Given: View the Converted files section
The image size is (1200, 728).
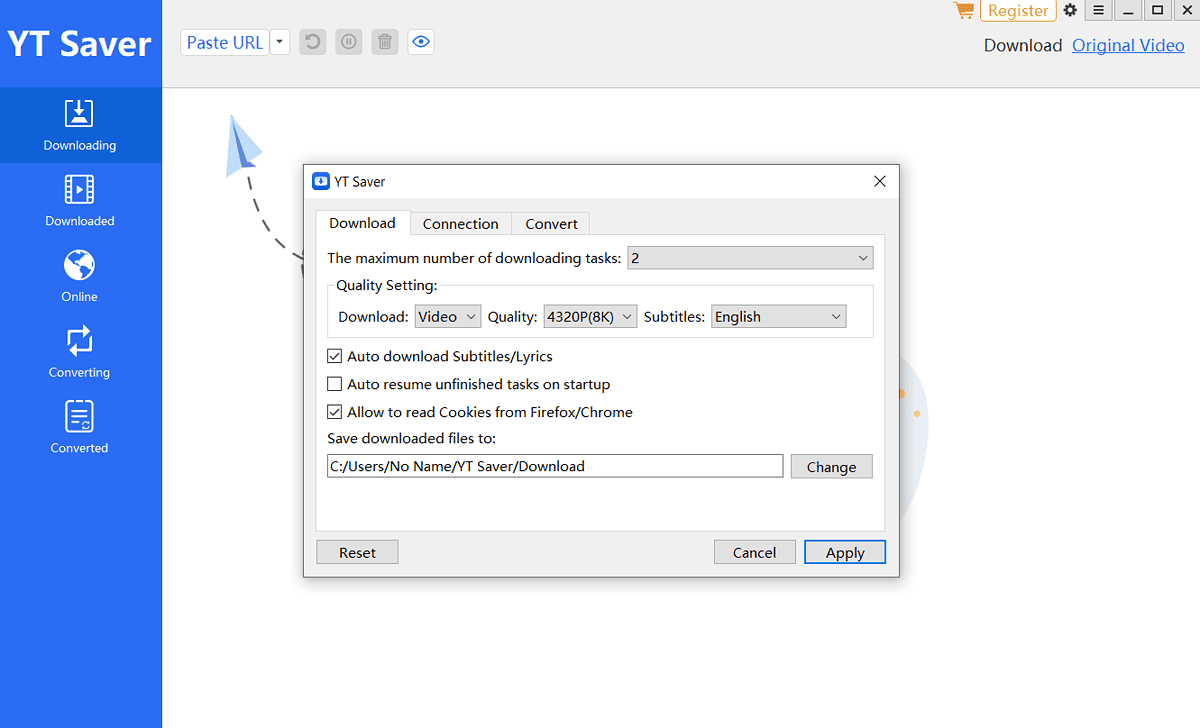Looking at the screenshot, I should 80,427.
